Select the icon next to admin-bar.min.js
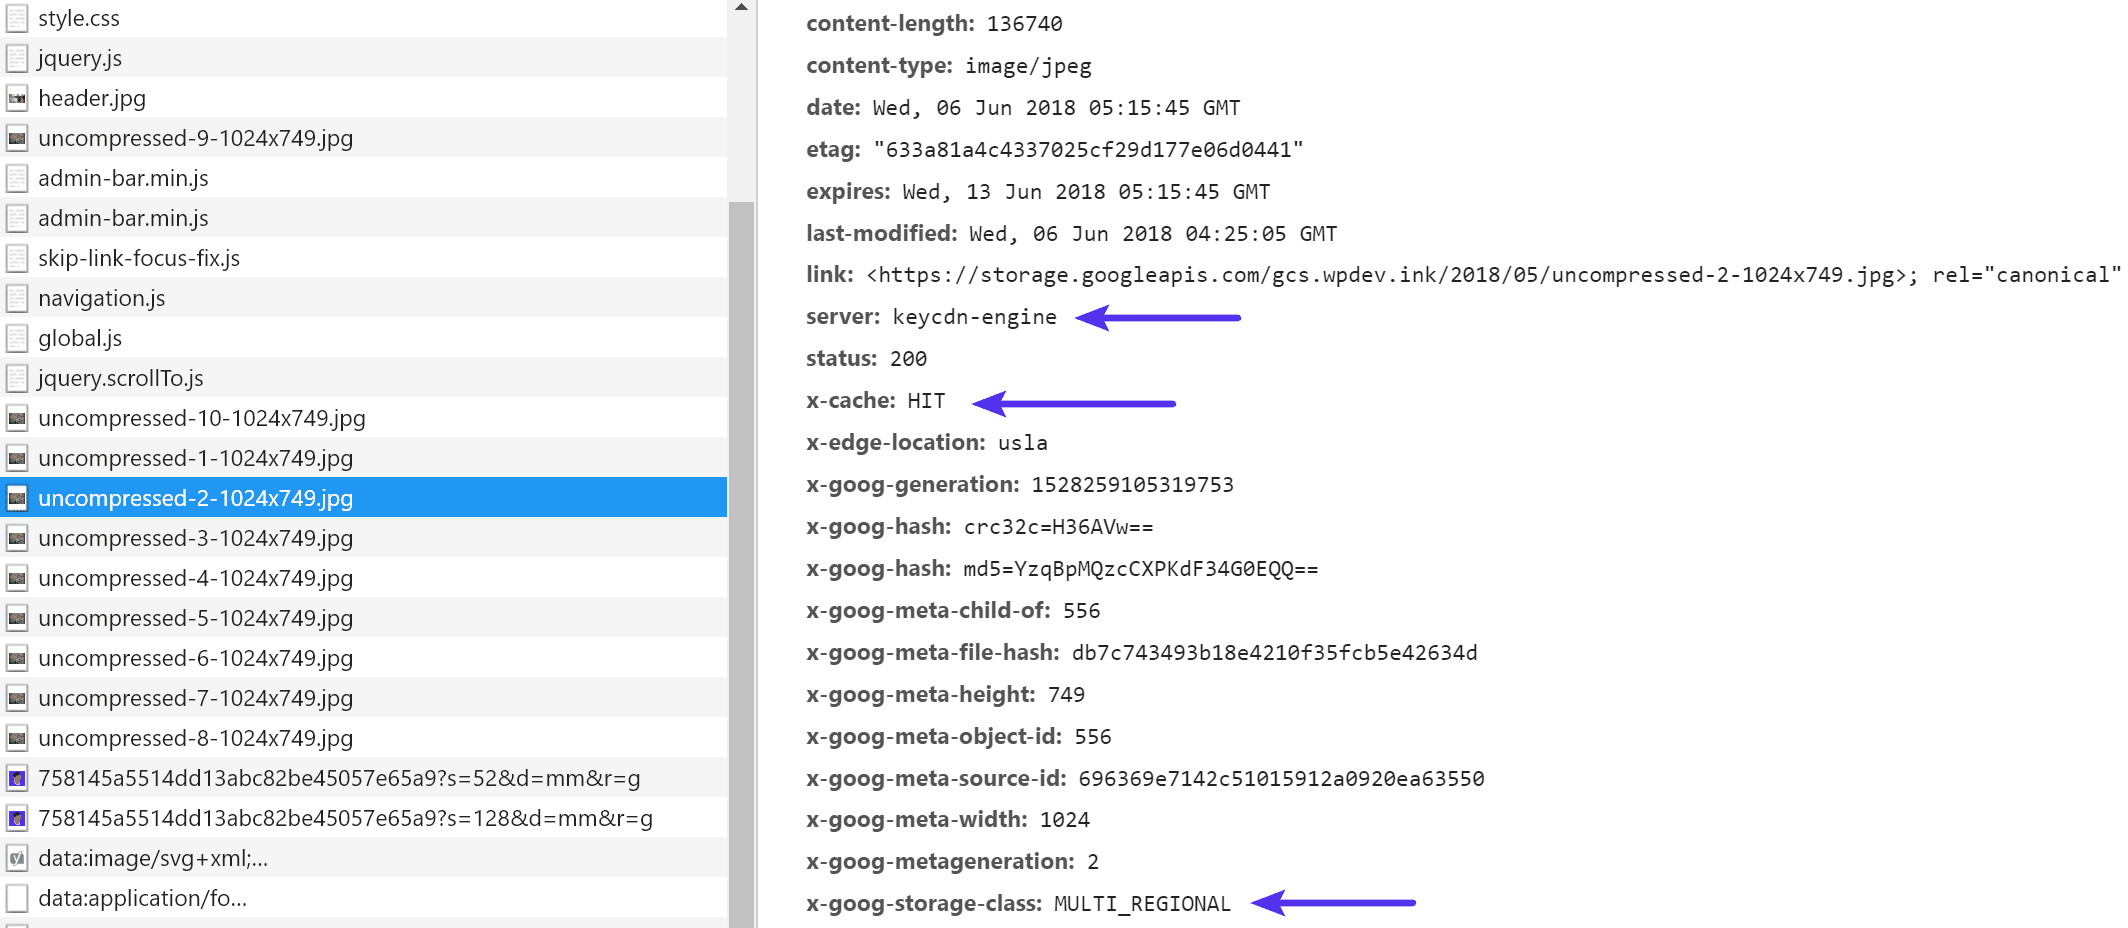The image size is (2128, 928). pos(17,178)
